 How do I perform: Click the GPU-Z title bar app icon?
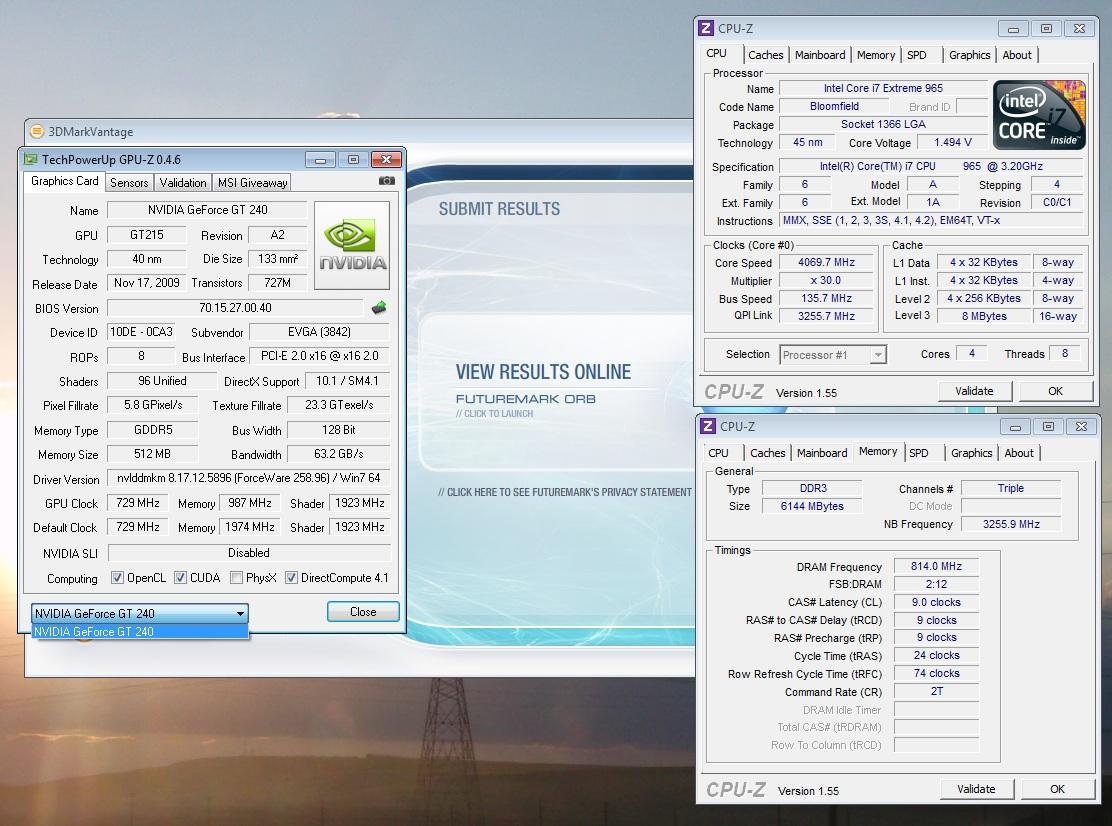pos(30,159)
